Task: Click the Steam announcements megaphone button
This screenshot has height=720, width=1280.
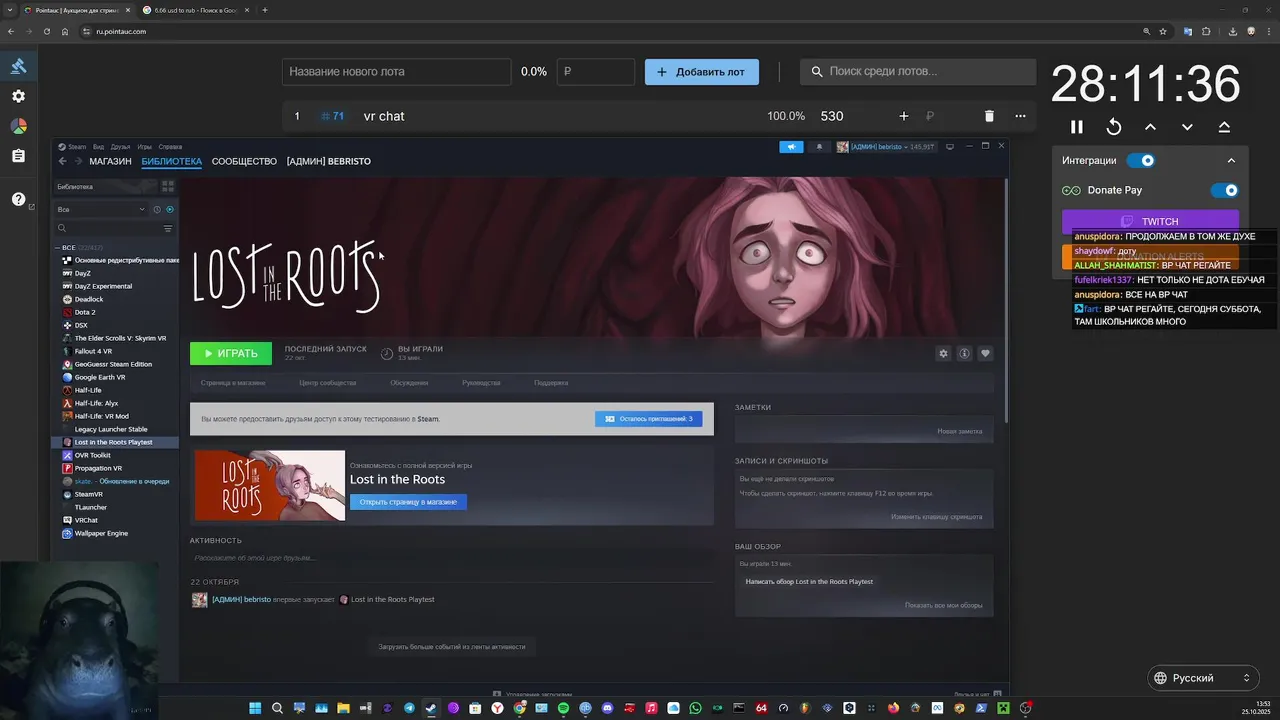Action: click(791, 147)
